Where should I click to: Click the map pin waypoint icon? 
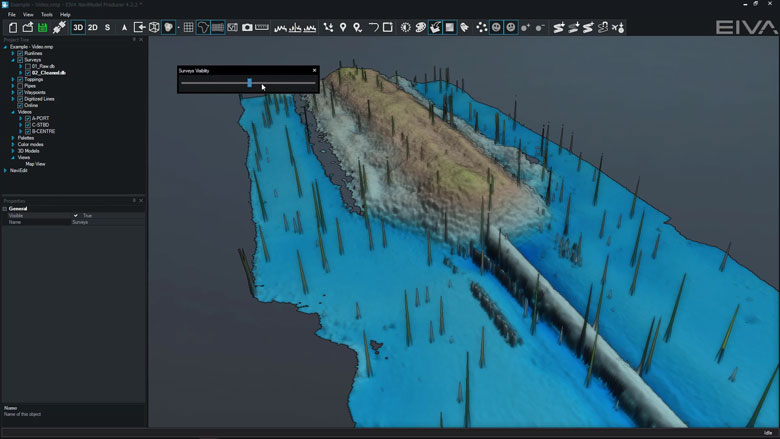[x=343, y=27]
